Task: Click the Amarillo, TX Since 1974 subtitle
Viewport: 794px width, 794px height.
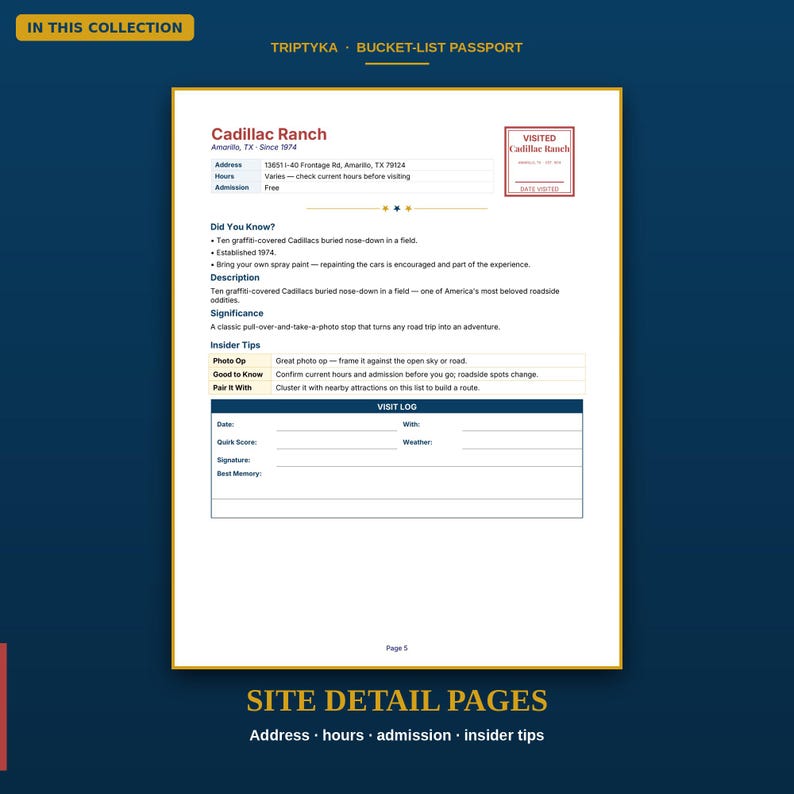Action: pyautogui.click(x=254, y=147)
